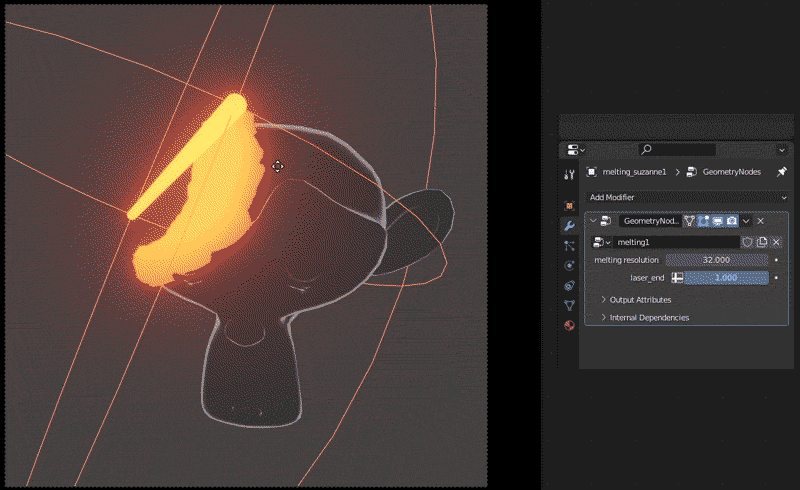
Task: Click the modifier name field GeometryNod...
Action: coord(651,221)
